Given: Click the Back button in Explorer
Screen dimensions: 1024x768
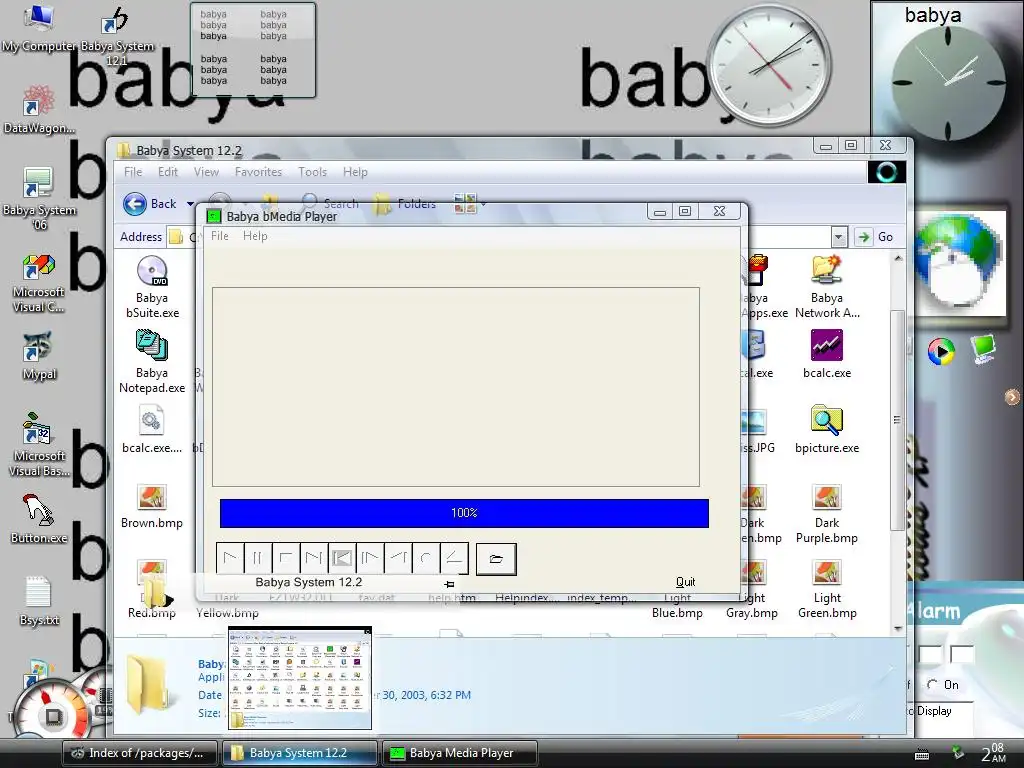Looking at the screenshot, I should tap(150, 204).
